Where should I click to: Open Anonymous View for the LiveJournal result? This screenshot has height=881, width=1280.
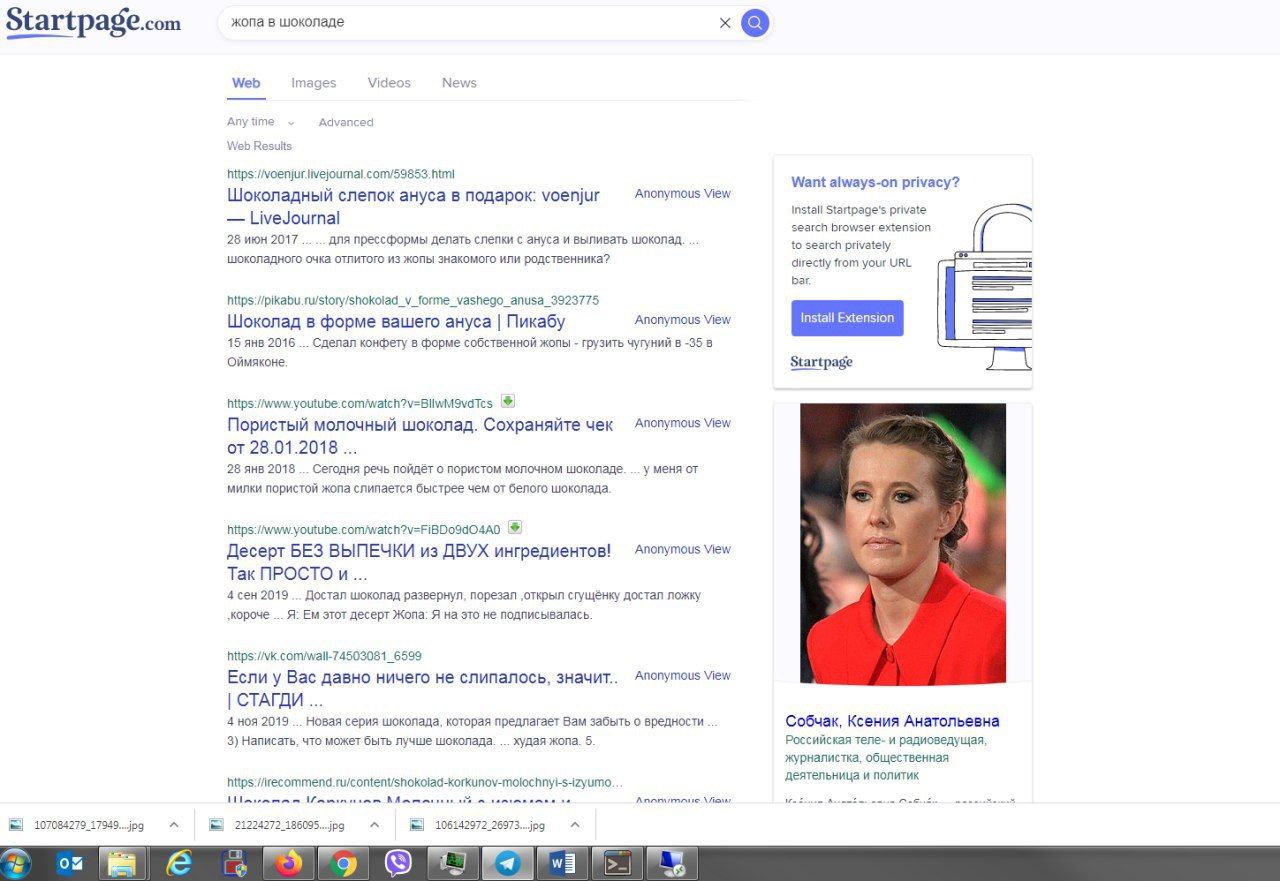click(683, 194)
